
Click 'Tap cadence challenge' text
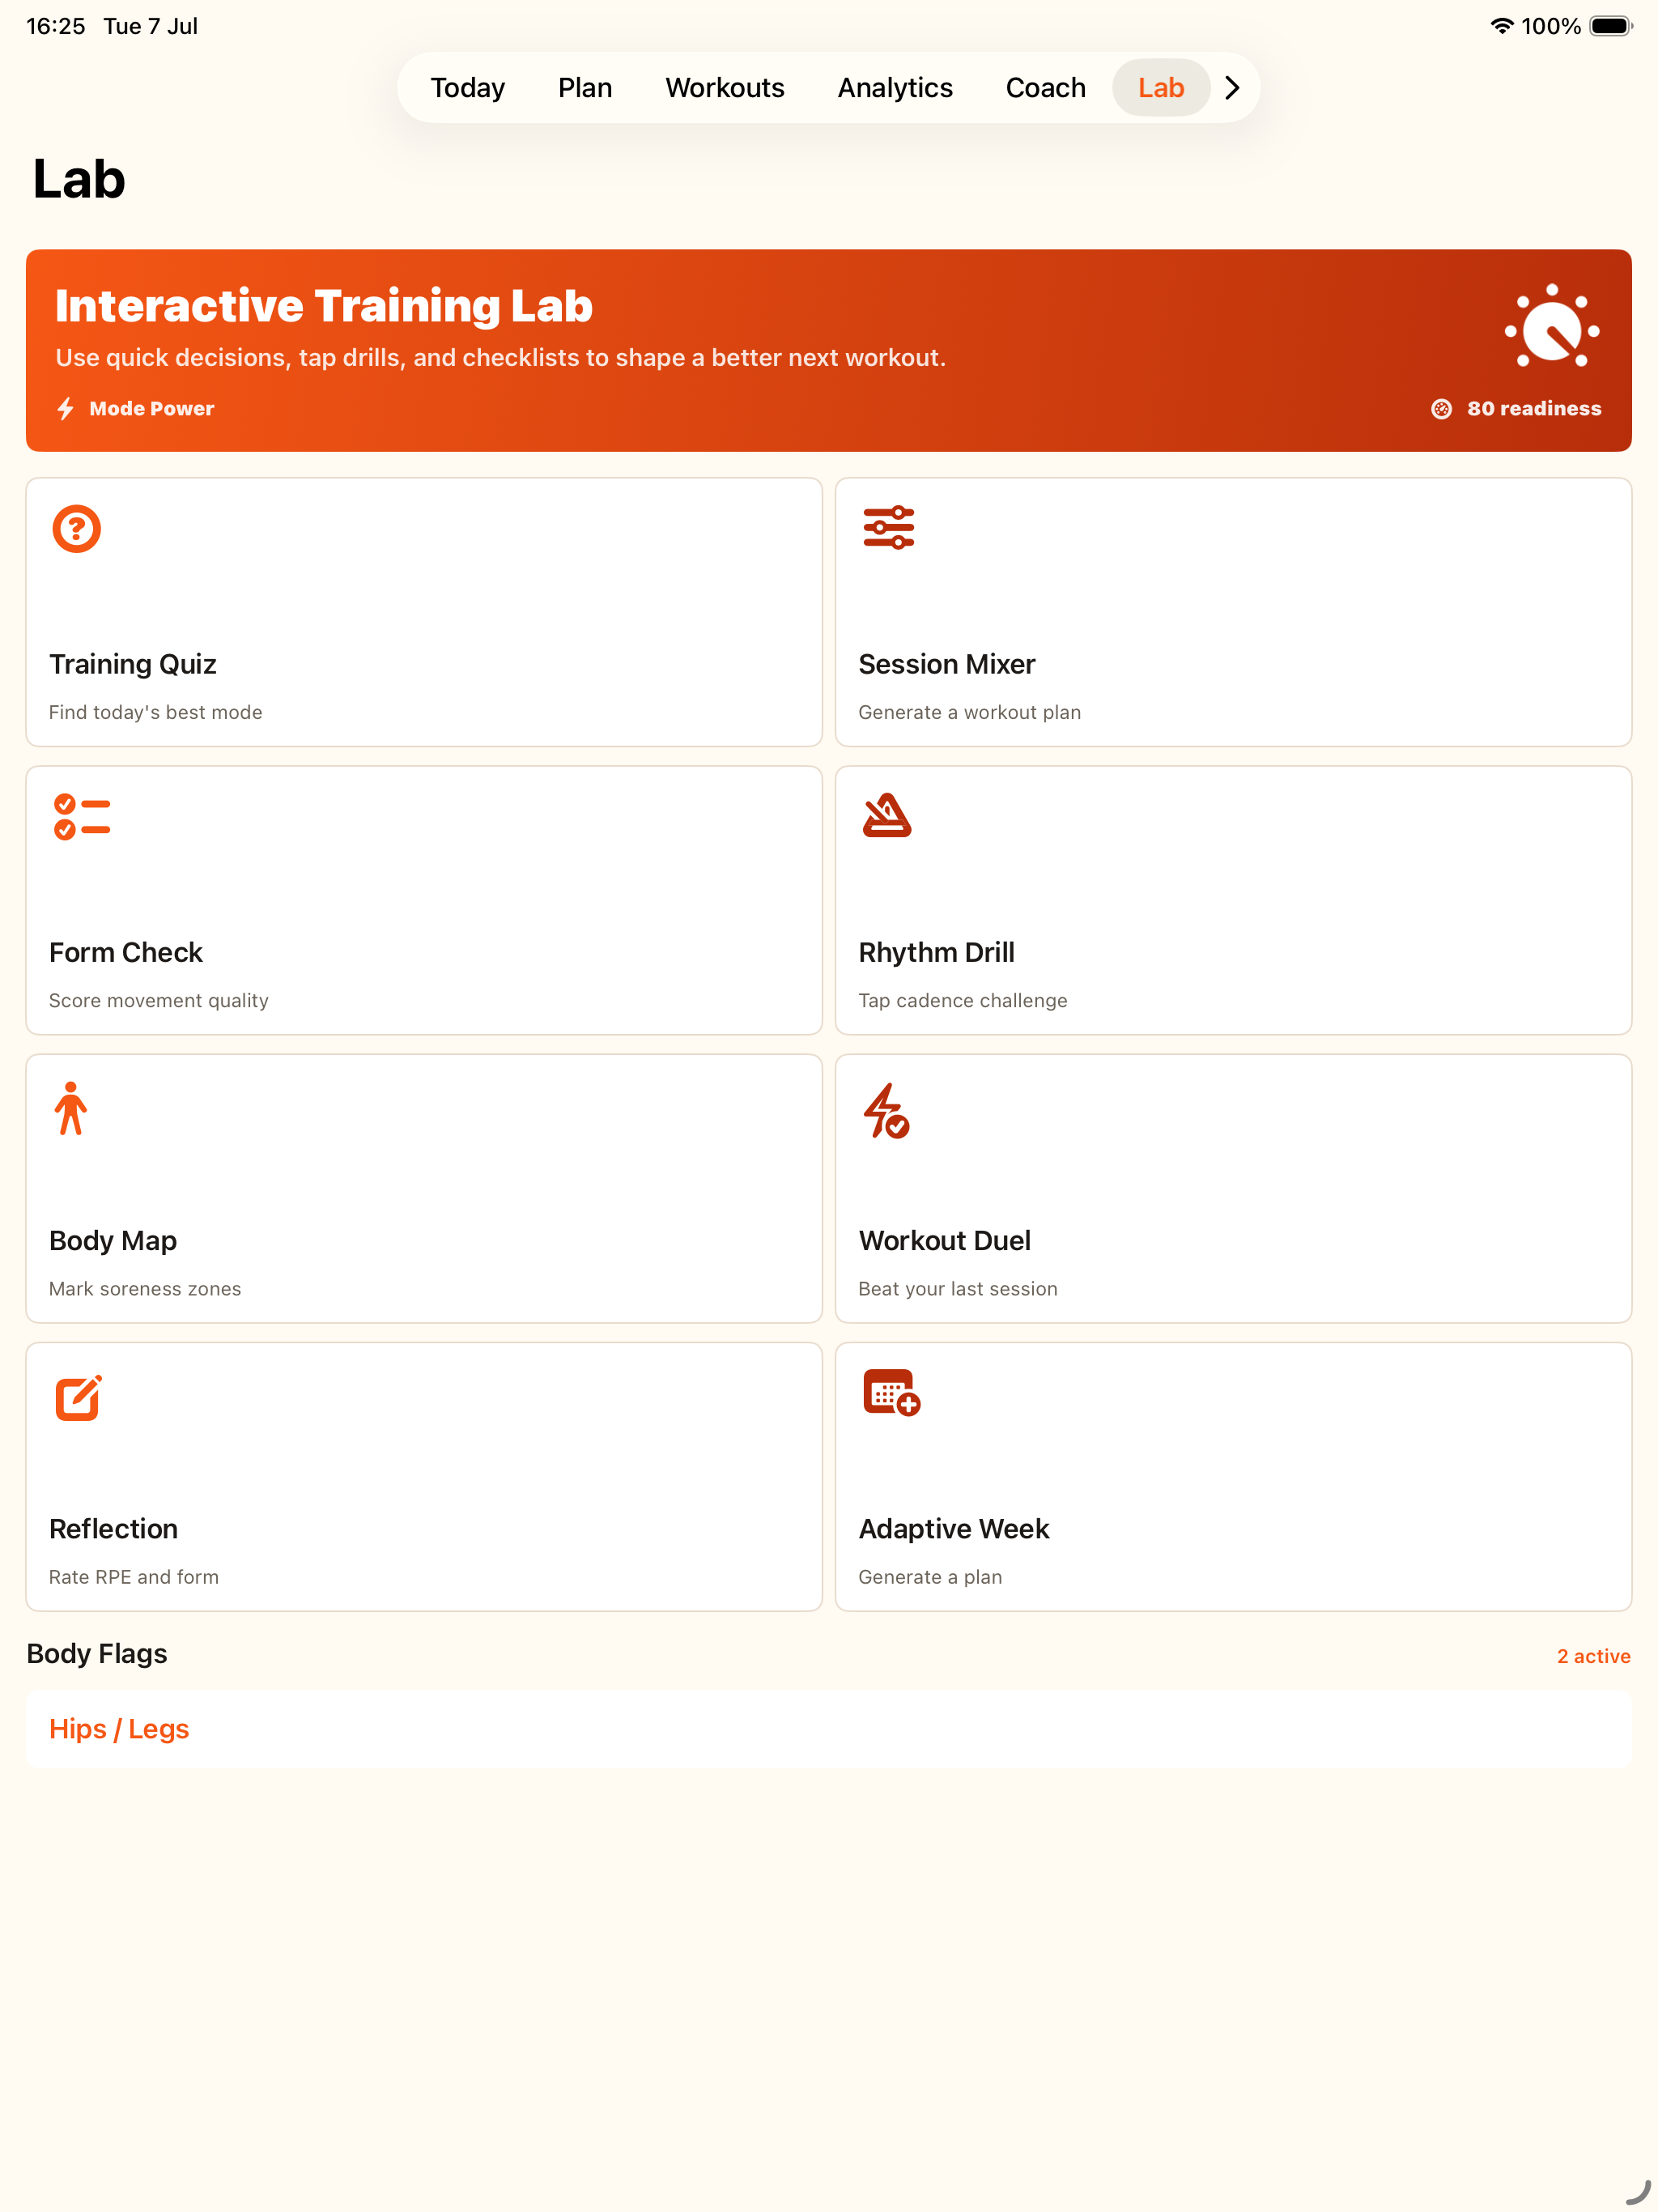(x=962, y=1000)
